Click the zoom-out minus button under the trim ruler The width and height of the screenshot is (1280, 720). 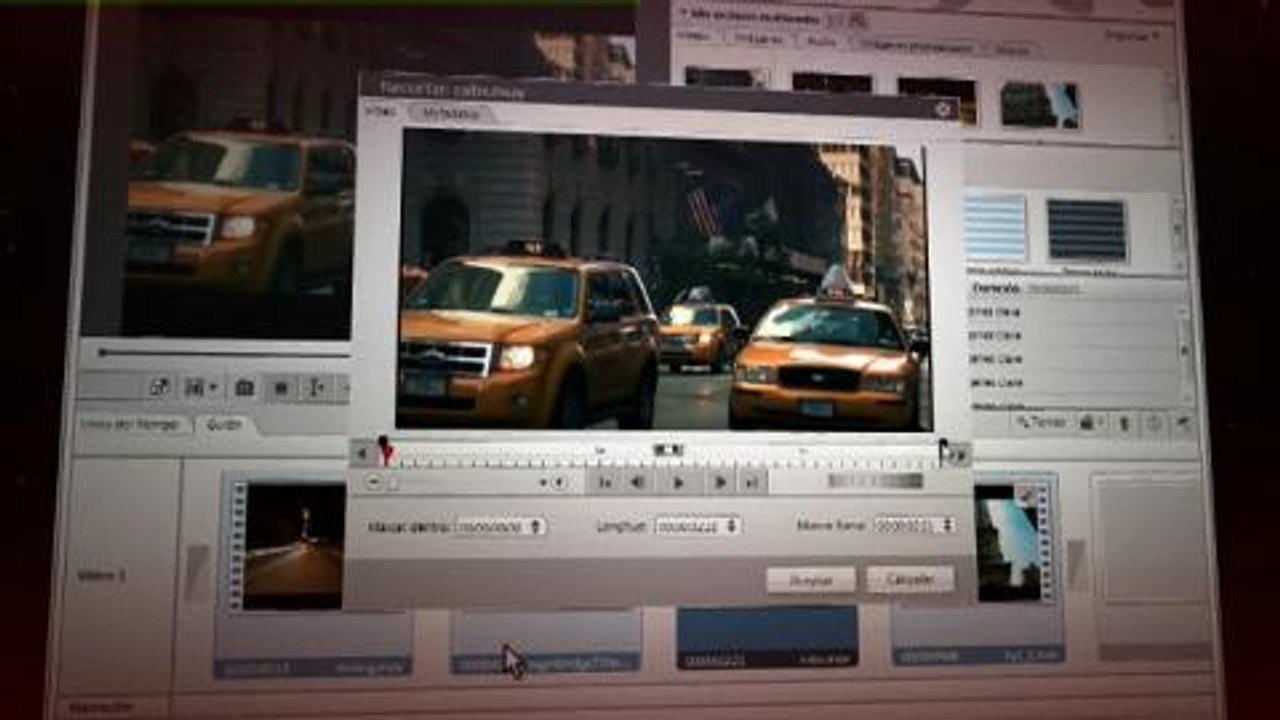[373, 482]
